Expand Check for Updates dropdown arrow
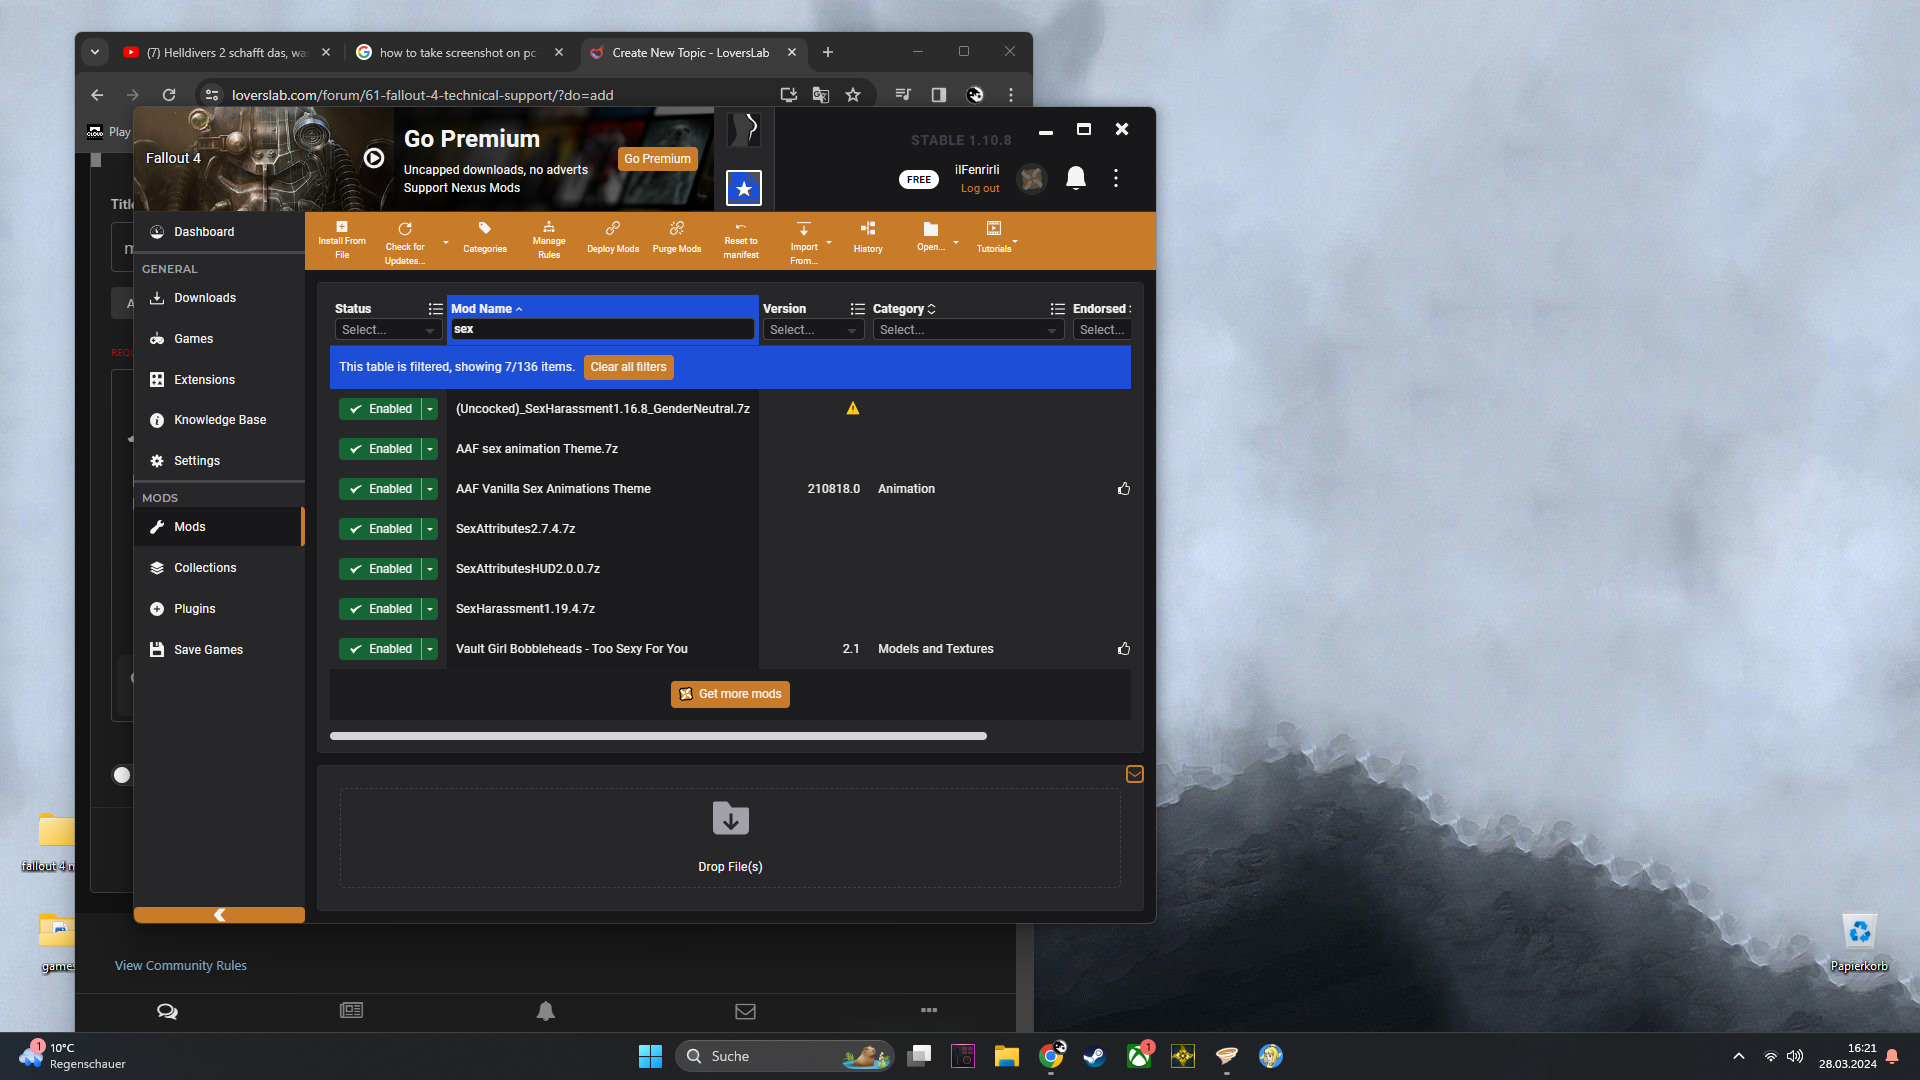The height and width of the screenshot is (1080, 1920). click(446, 243)
